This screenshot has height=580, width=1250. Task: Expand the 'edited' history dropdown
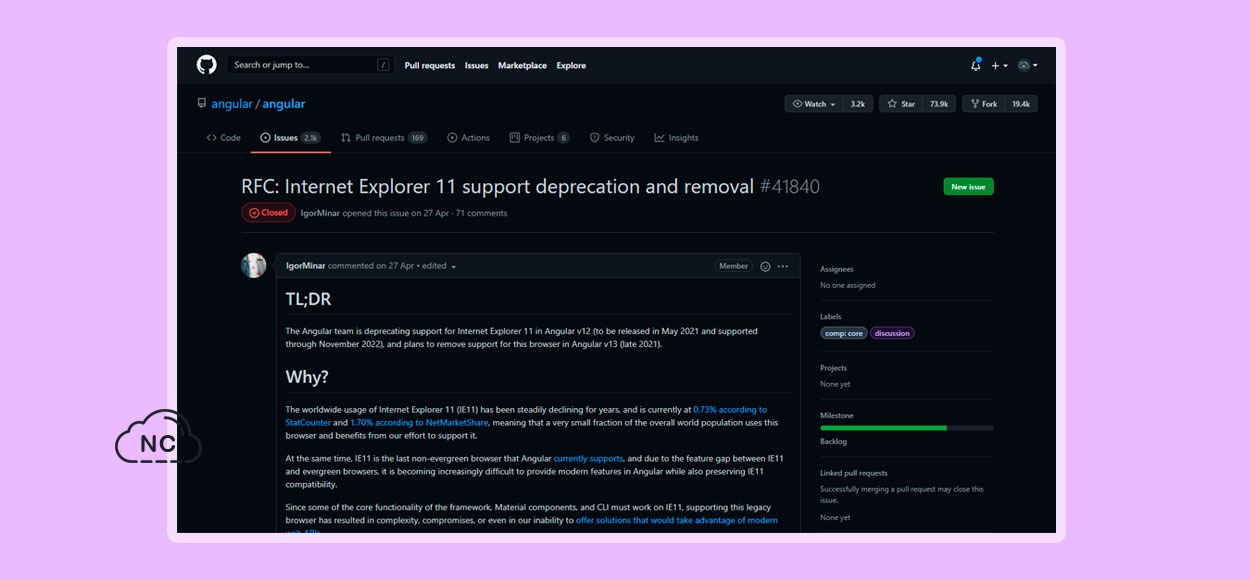[439, 266]
